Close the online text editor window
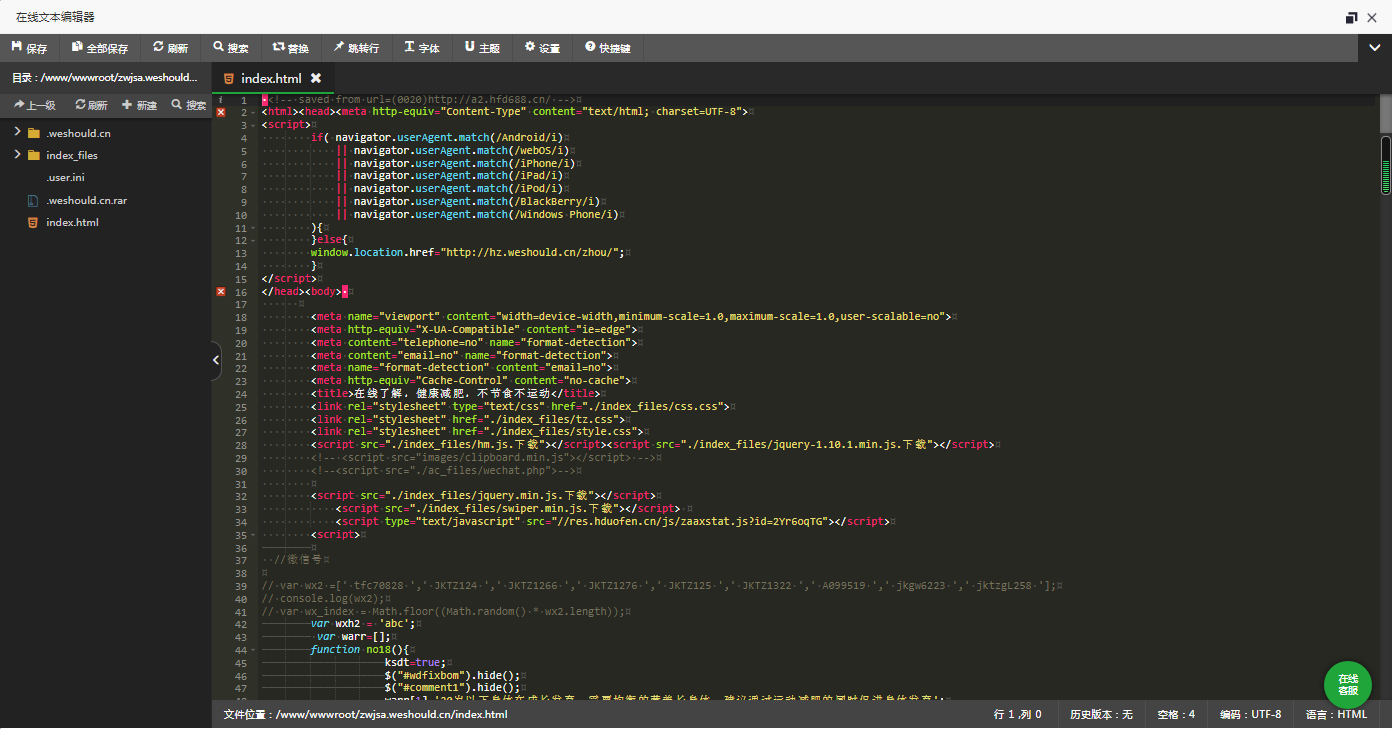The image size is (1392, 729). [1374, 17]
